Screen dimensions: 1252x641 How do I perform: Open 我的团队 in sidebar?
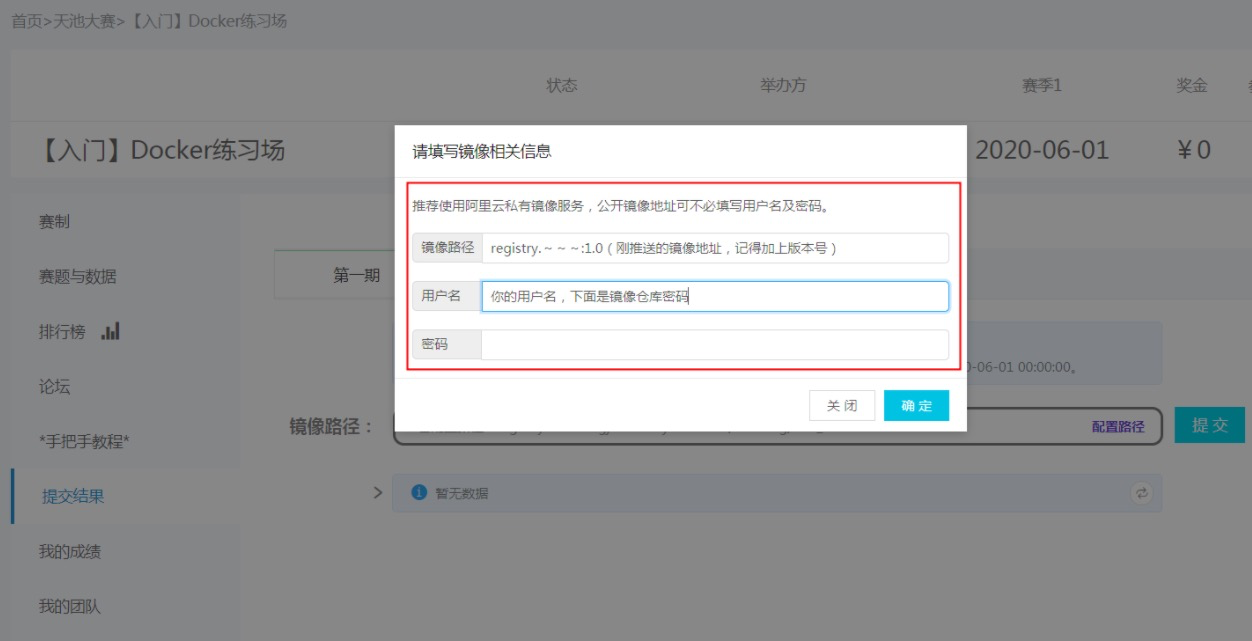pyautogui.click(x=70, y=606)
